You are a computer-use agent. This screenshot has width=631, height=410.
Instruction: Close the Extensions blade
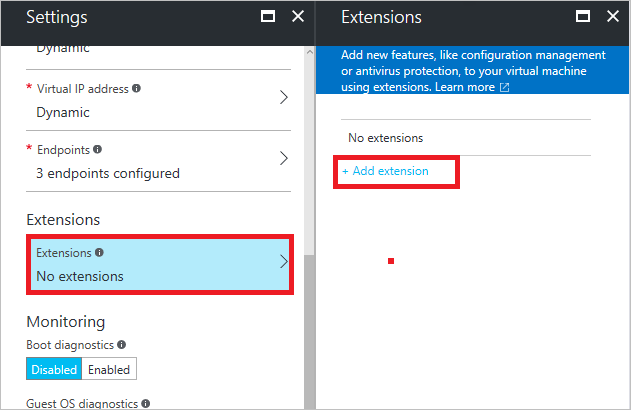(612, 16)
